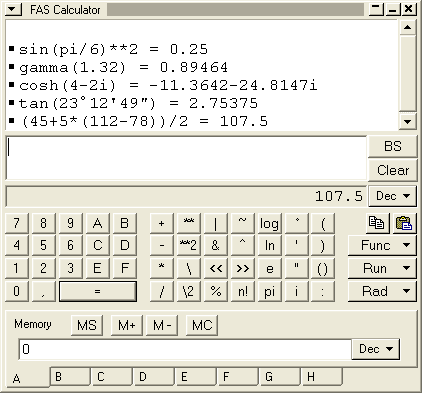422x393 pixels.
Task: Click the plus + key
Action: click(x=162, y=223)
